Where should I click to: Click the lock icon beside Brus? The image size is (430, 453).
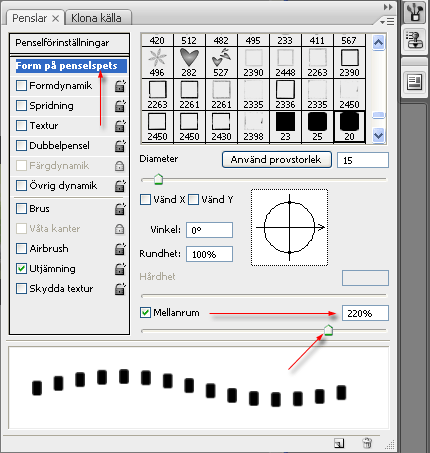pyautogui.click(x=120, y=209)
